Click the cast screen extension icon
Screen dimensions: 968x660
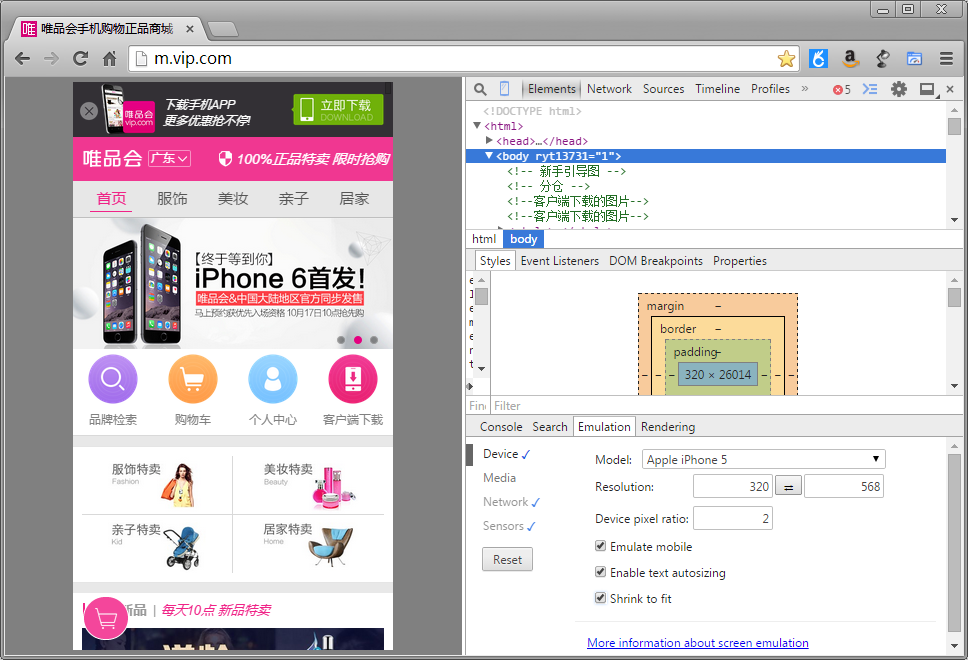[x=914, y=59]
